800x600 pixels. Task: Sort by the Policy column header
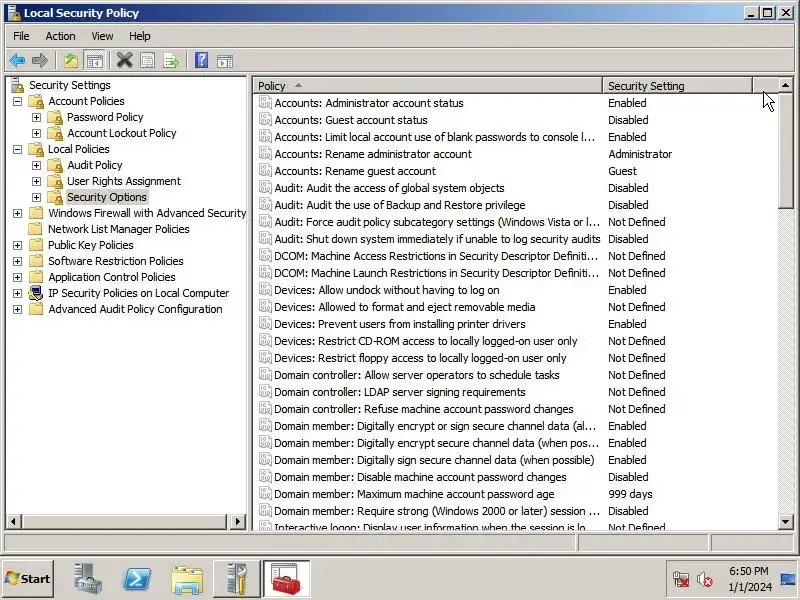point(428,86)
